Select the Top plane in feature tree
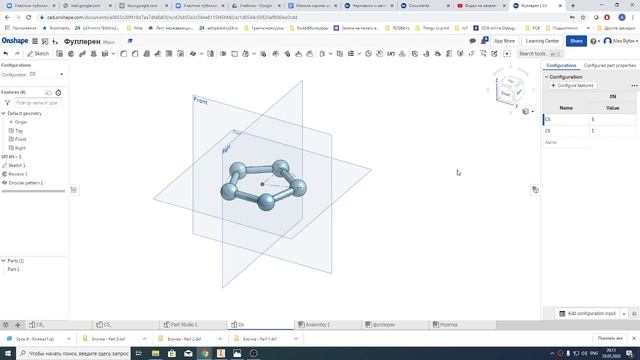 pyautogui.click(x=19, y=131)
